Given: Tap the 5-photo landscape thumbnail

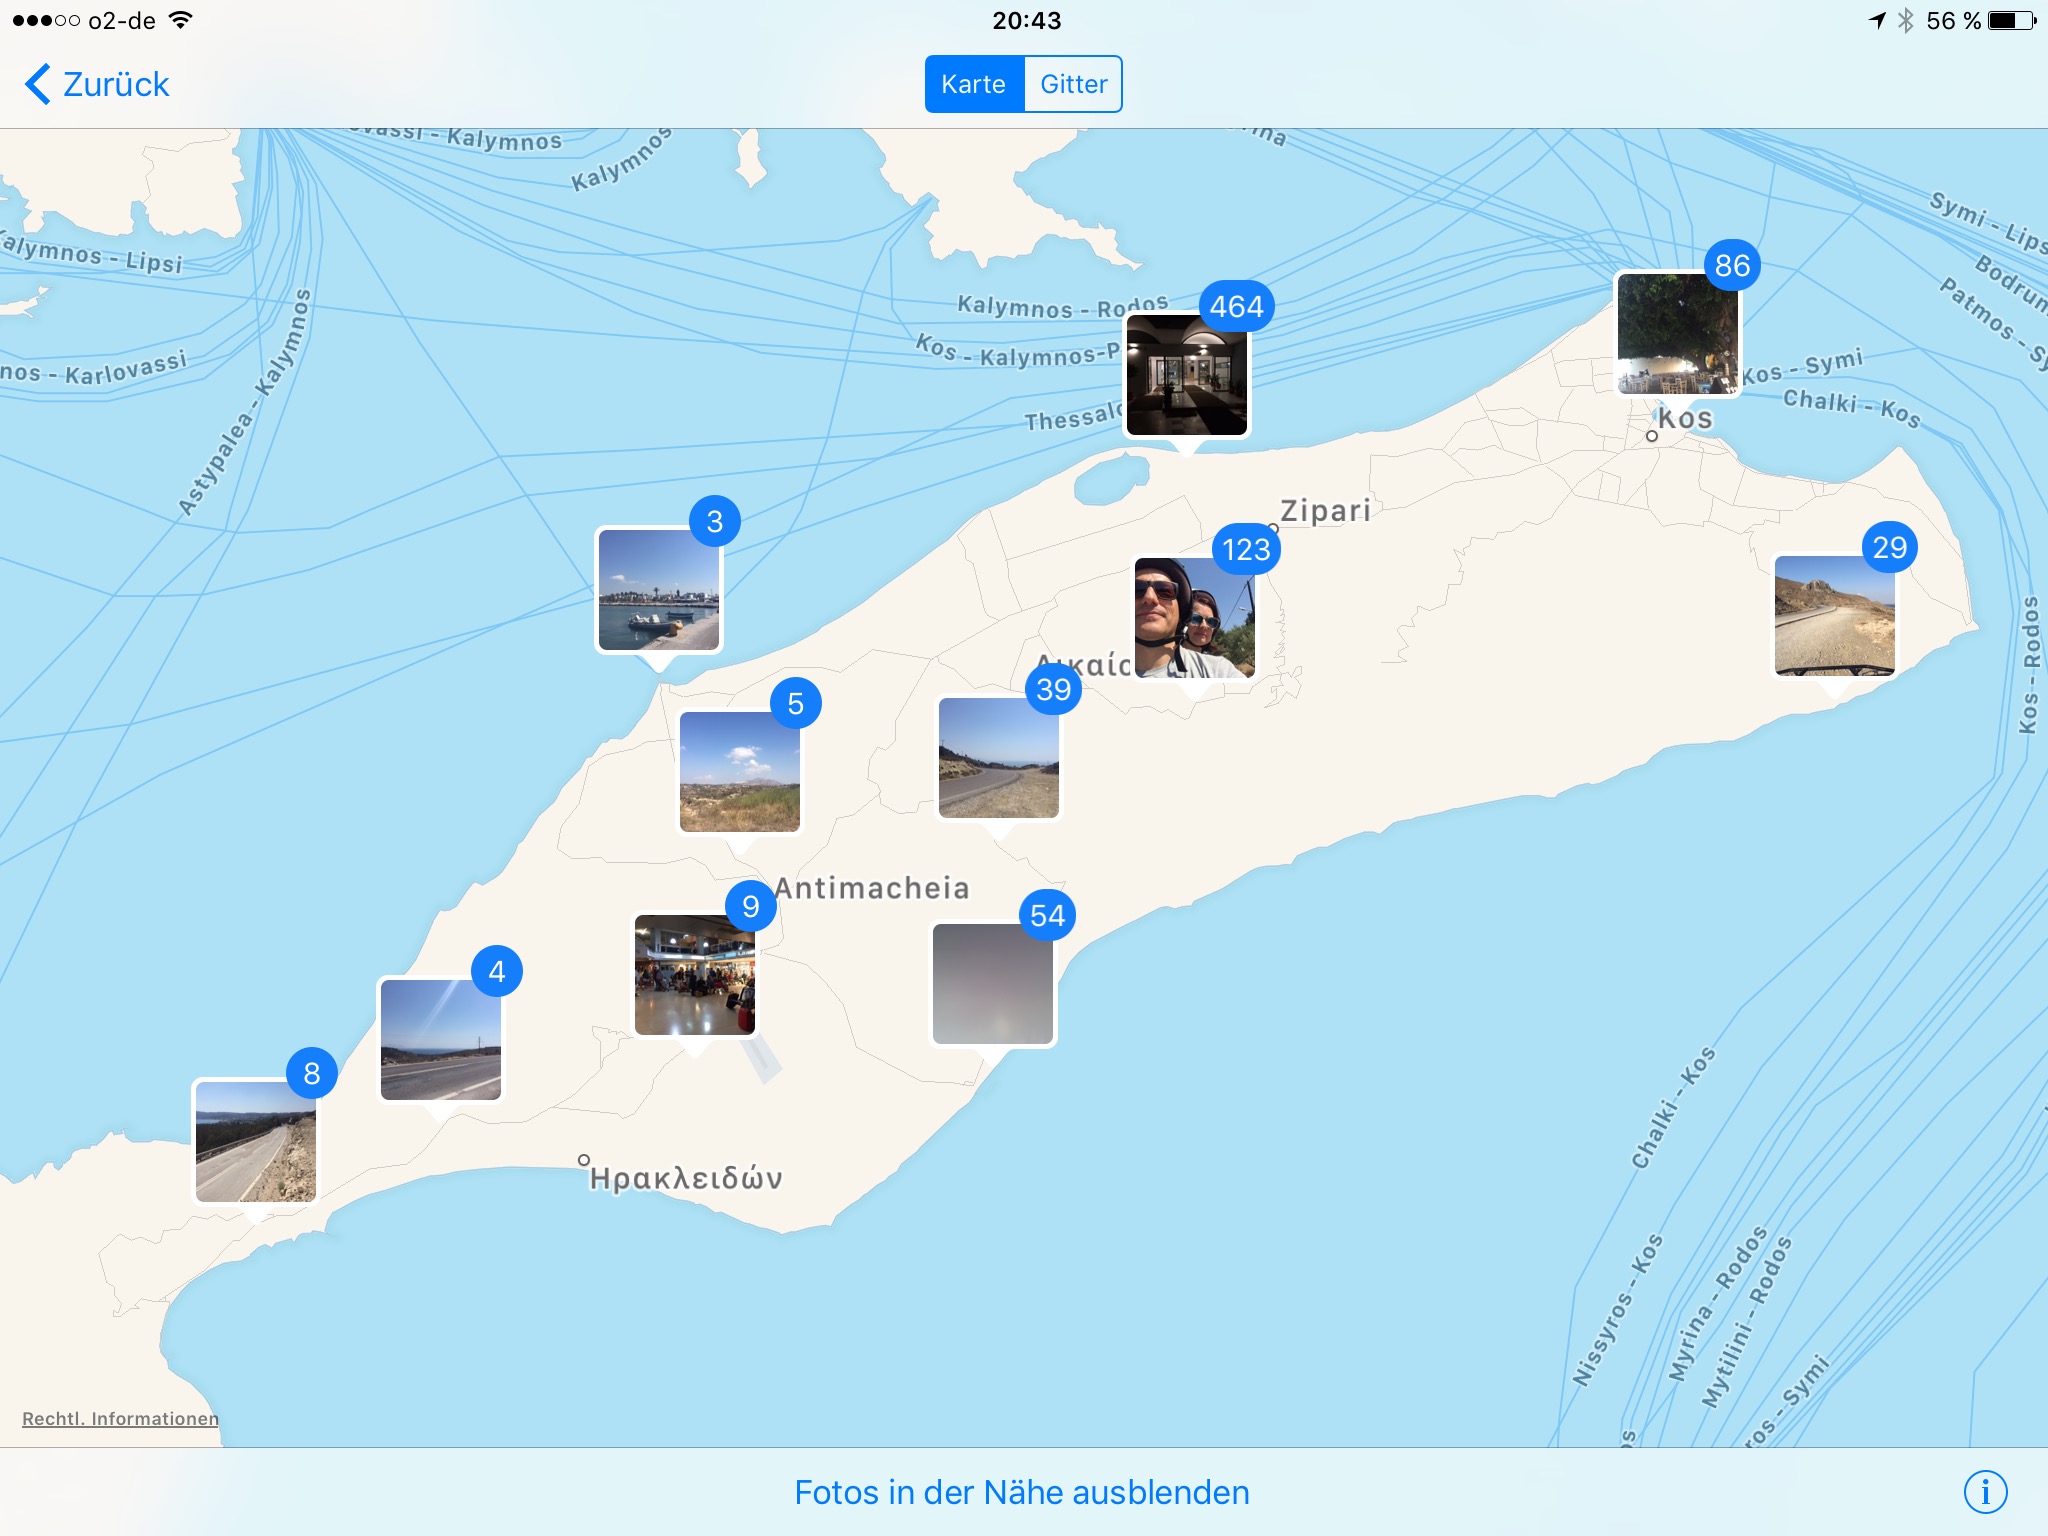Looking at the screenshot, I should click(739, 771).
